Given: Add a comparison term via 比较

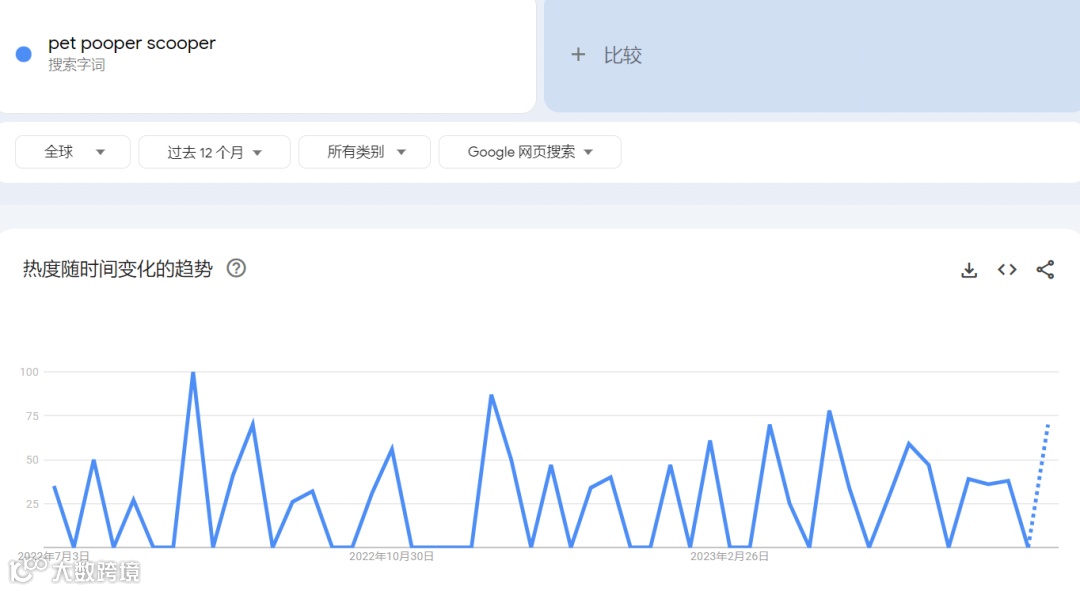Looking at the screenshot, I should pyautogui.click(x=623, y=55).
